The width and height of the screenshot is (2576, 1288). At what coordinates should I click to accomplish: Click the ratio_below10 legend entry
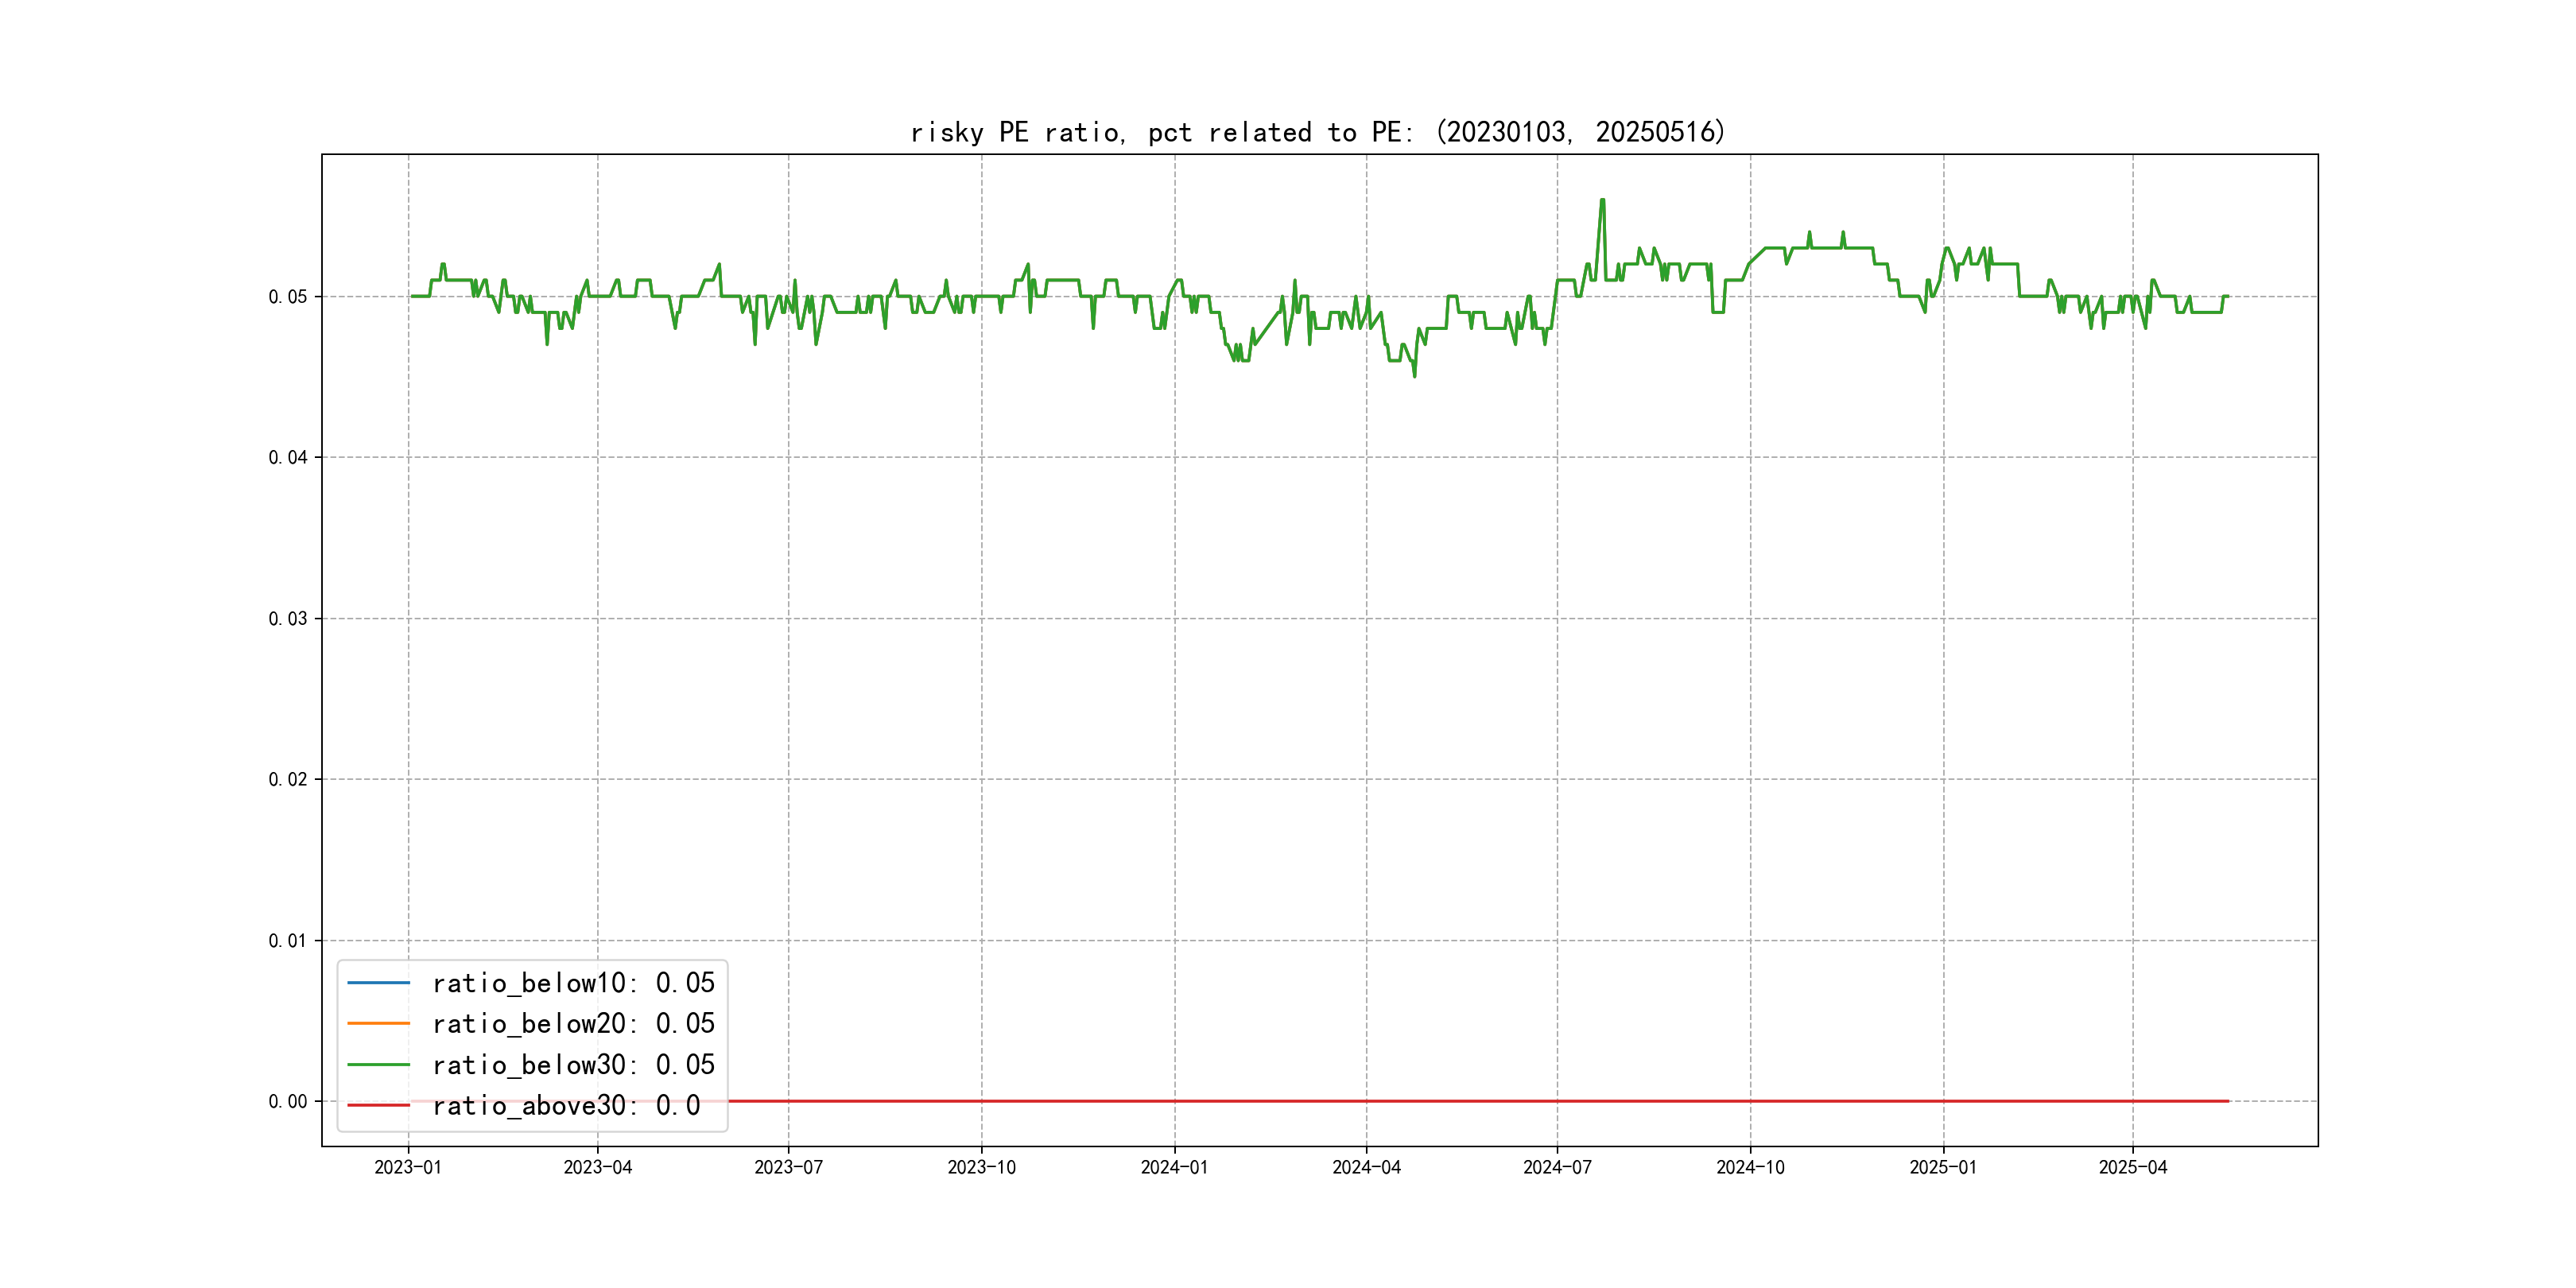point(573,983)
